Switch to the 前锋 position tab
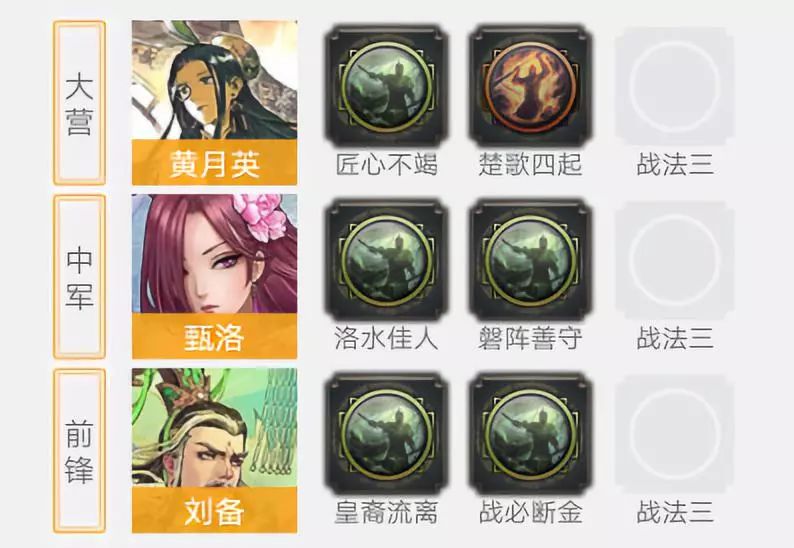 [x=79, y=451]
